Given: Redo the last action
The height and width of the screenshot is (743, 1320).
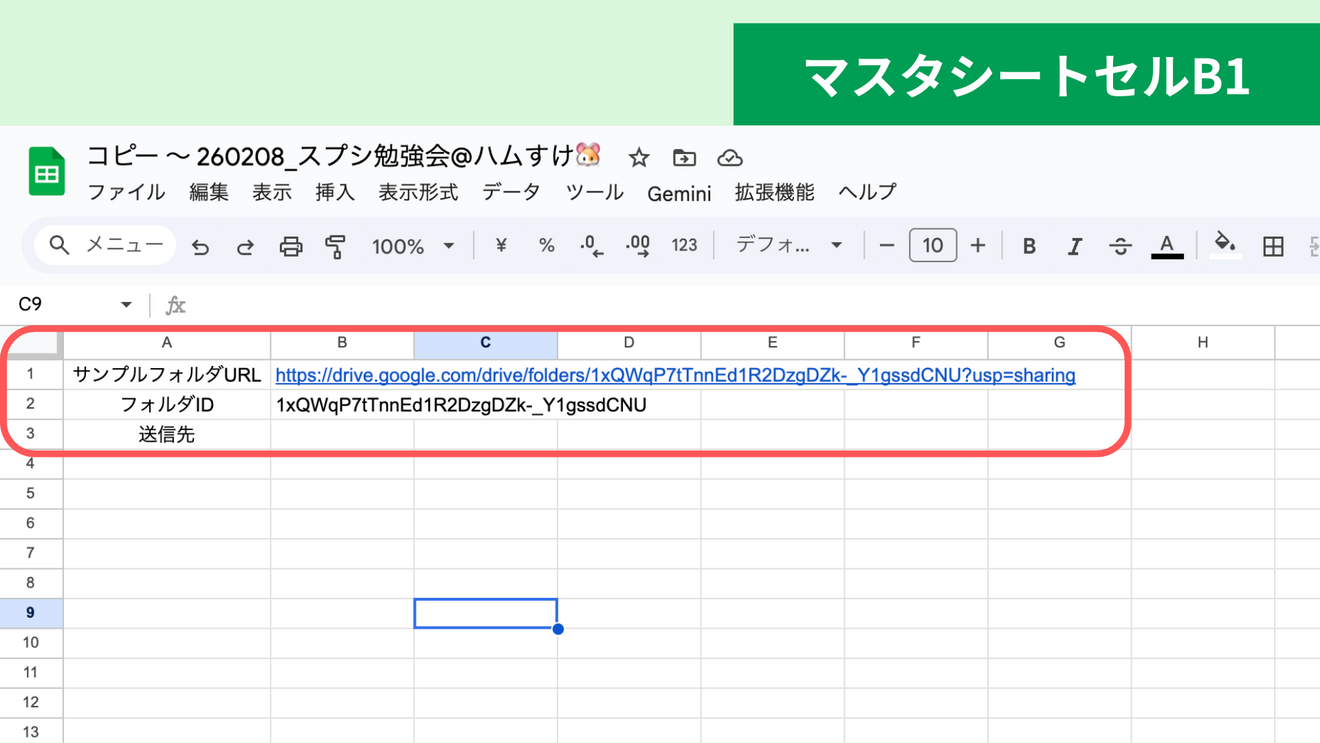Looking at the screenshot, I should [245, 246].
